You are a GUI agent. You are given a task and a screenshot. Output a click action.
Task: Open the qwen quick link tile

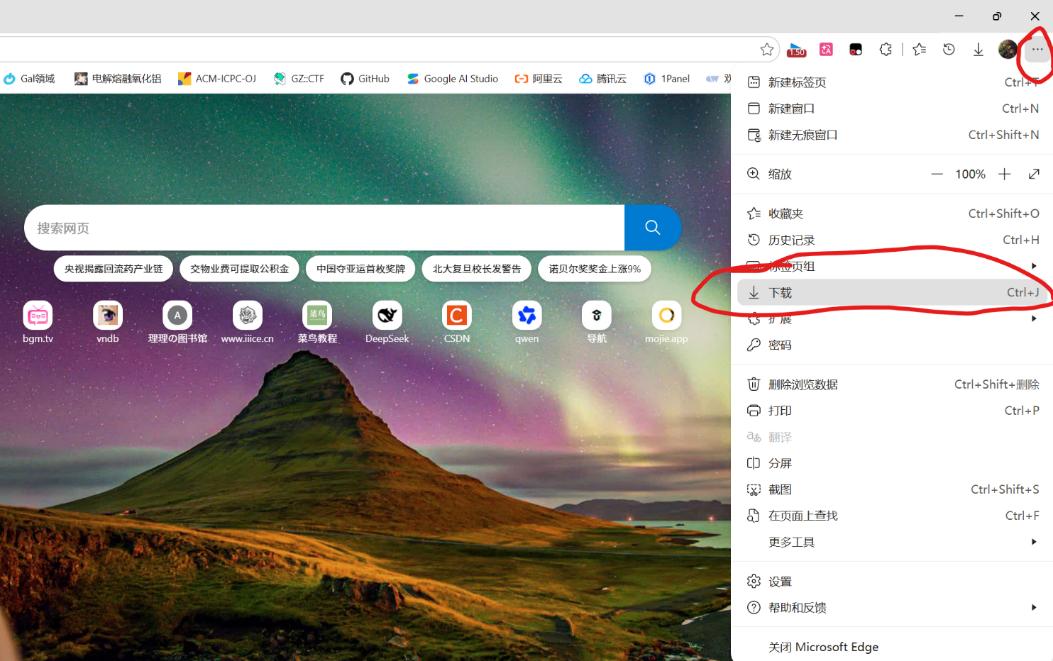coord(526,322)
